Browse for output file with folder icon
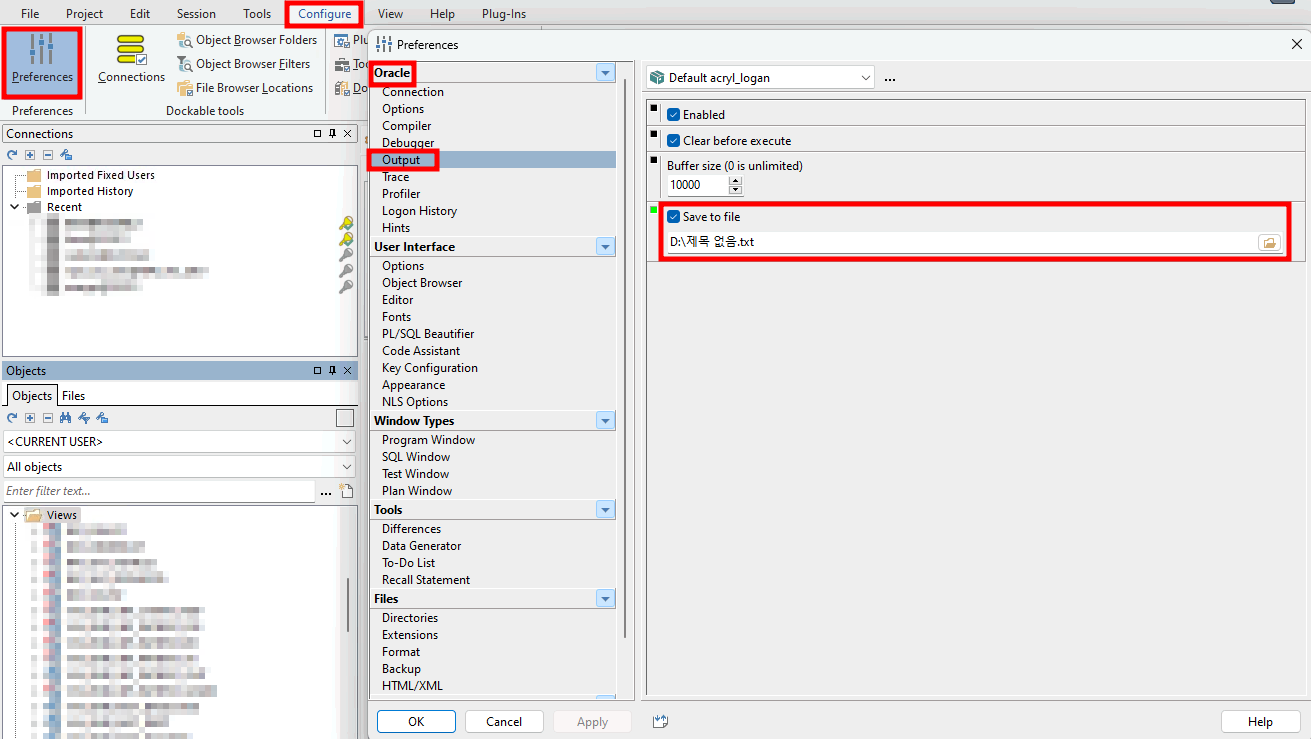 click(1269, 242)
